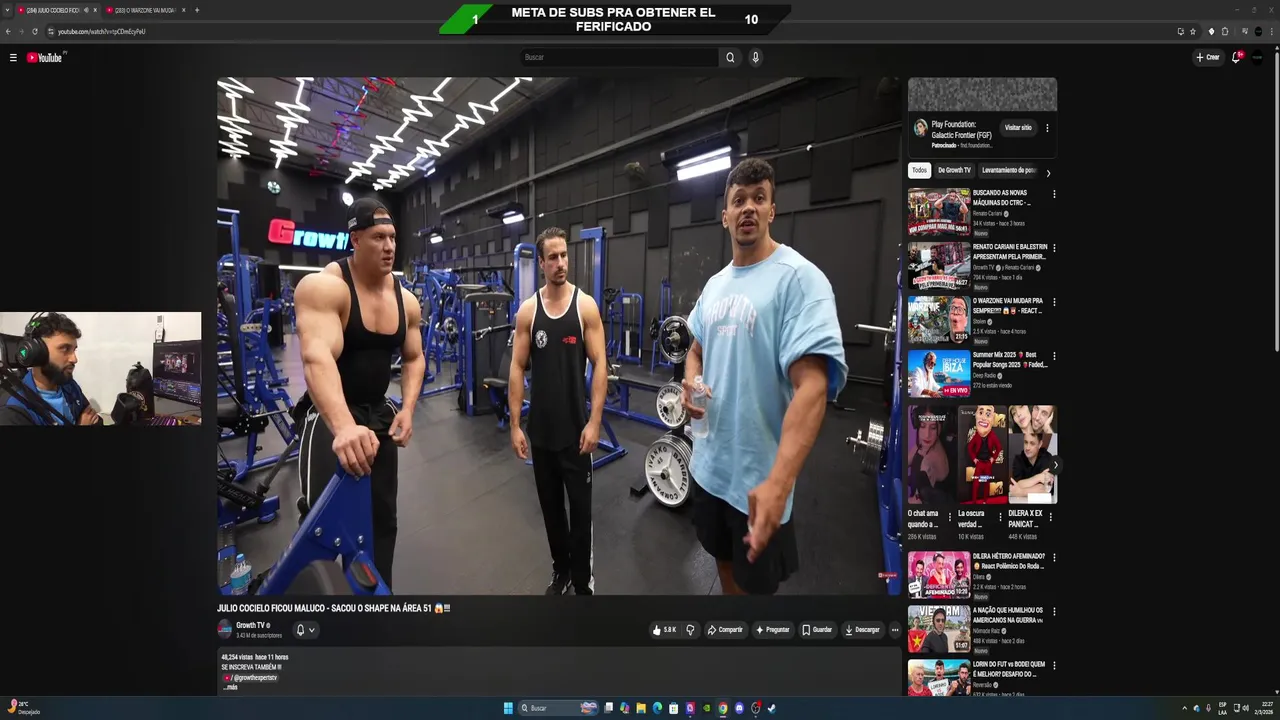Open the DILERA X EX PANICAT short
Image resolution: width=1280 pixels, height=720 pixels.
[x=1032, y=454]
